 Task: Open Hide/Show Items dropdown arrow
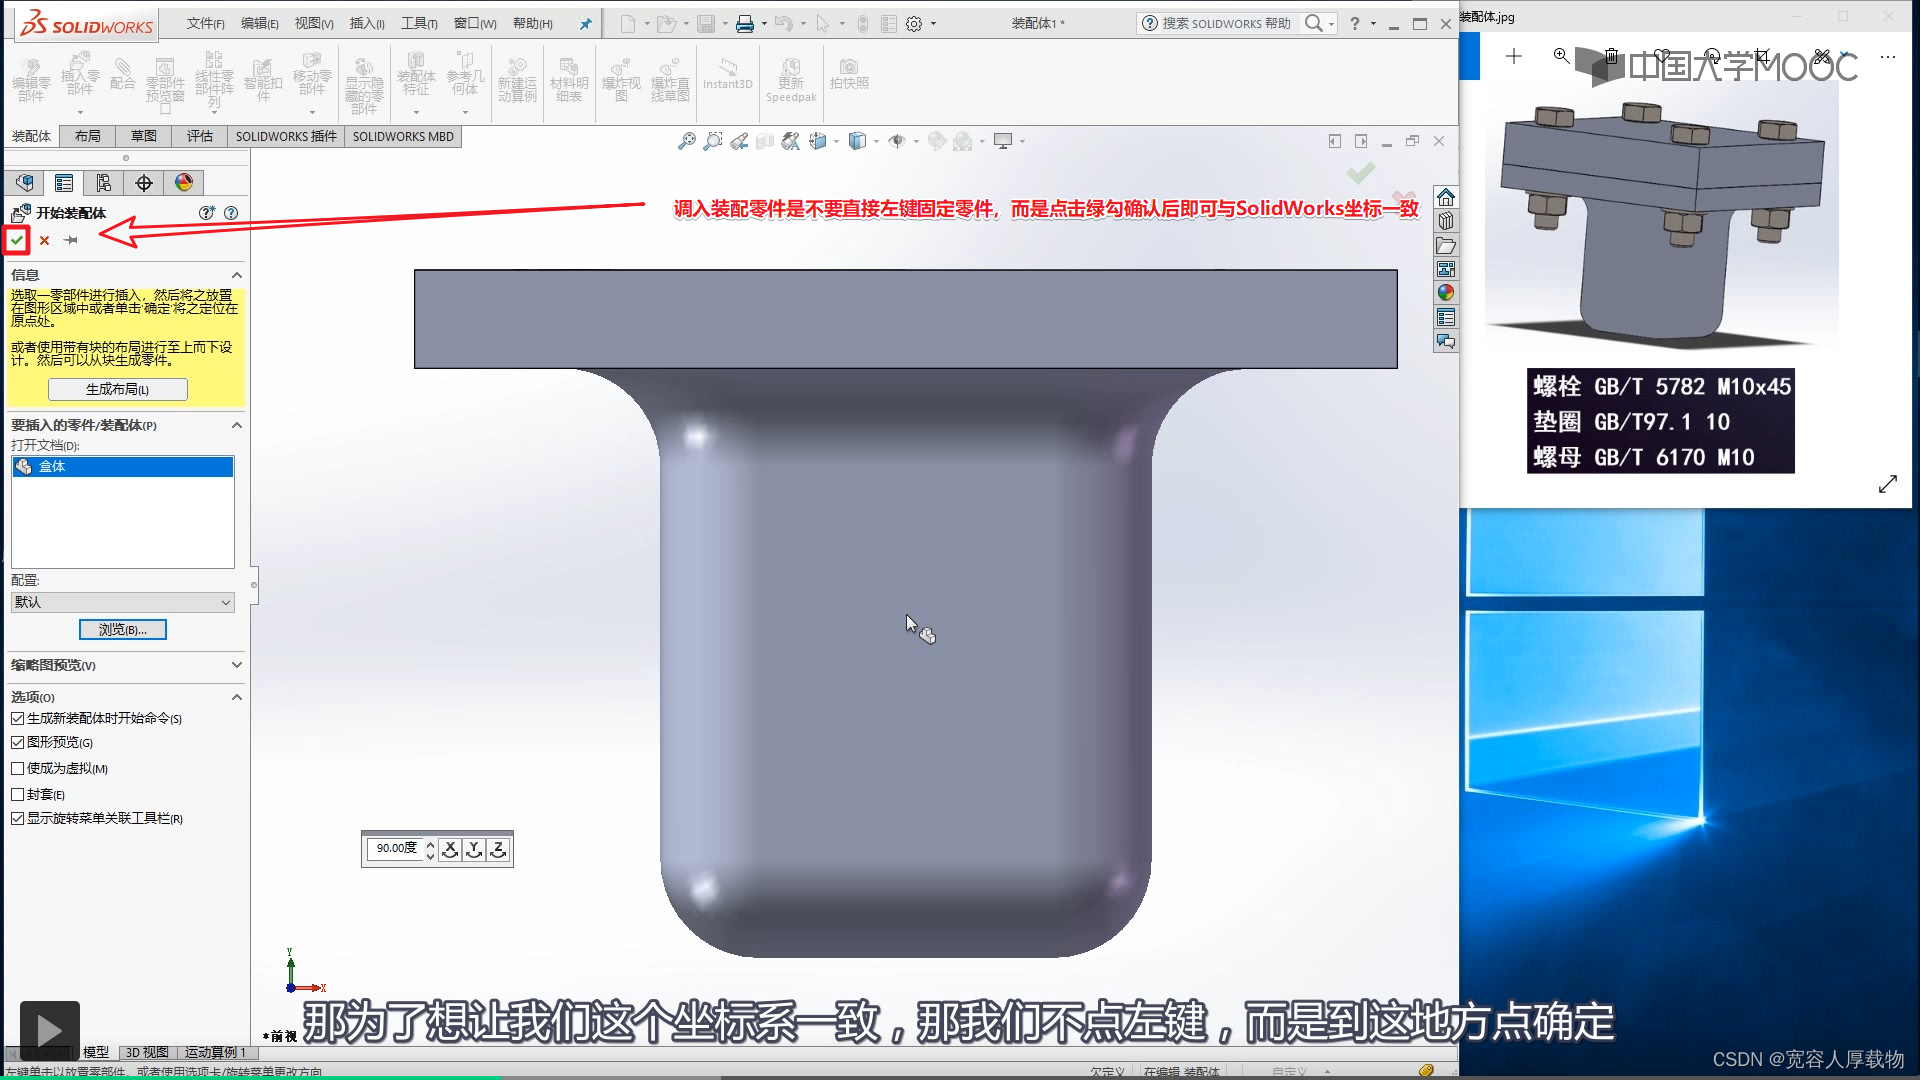(915, 142)
